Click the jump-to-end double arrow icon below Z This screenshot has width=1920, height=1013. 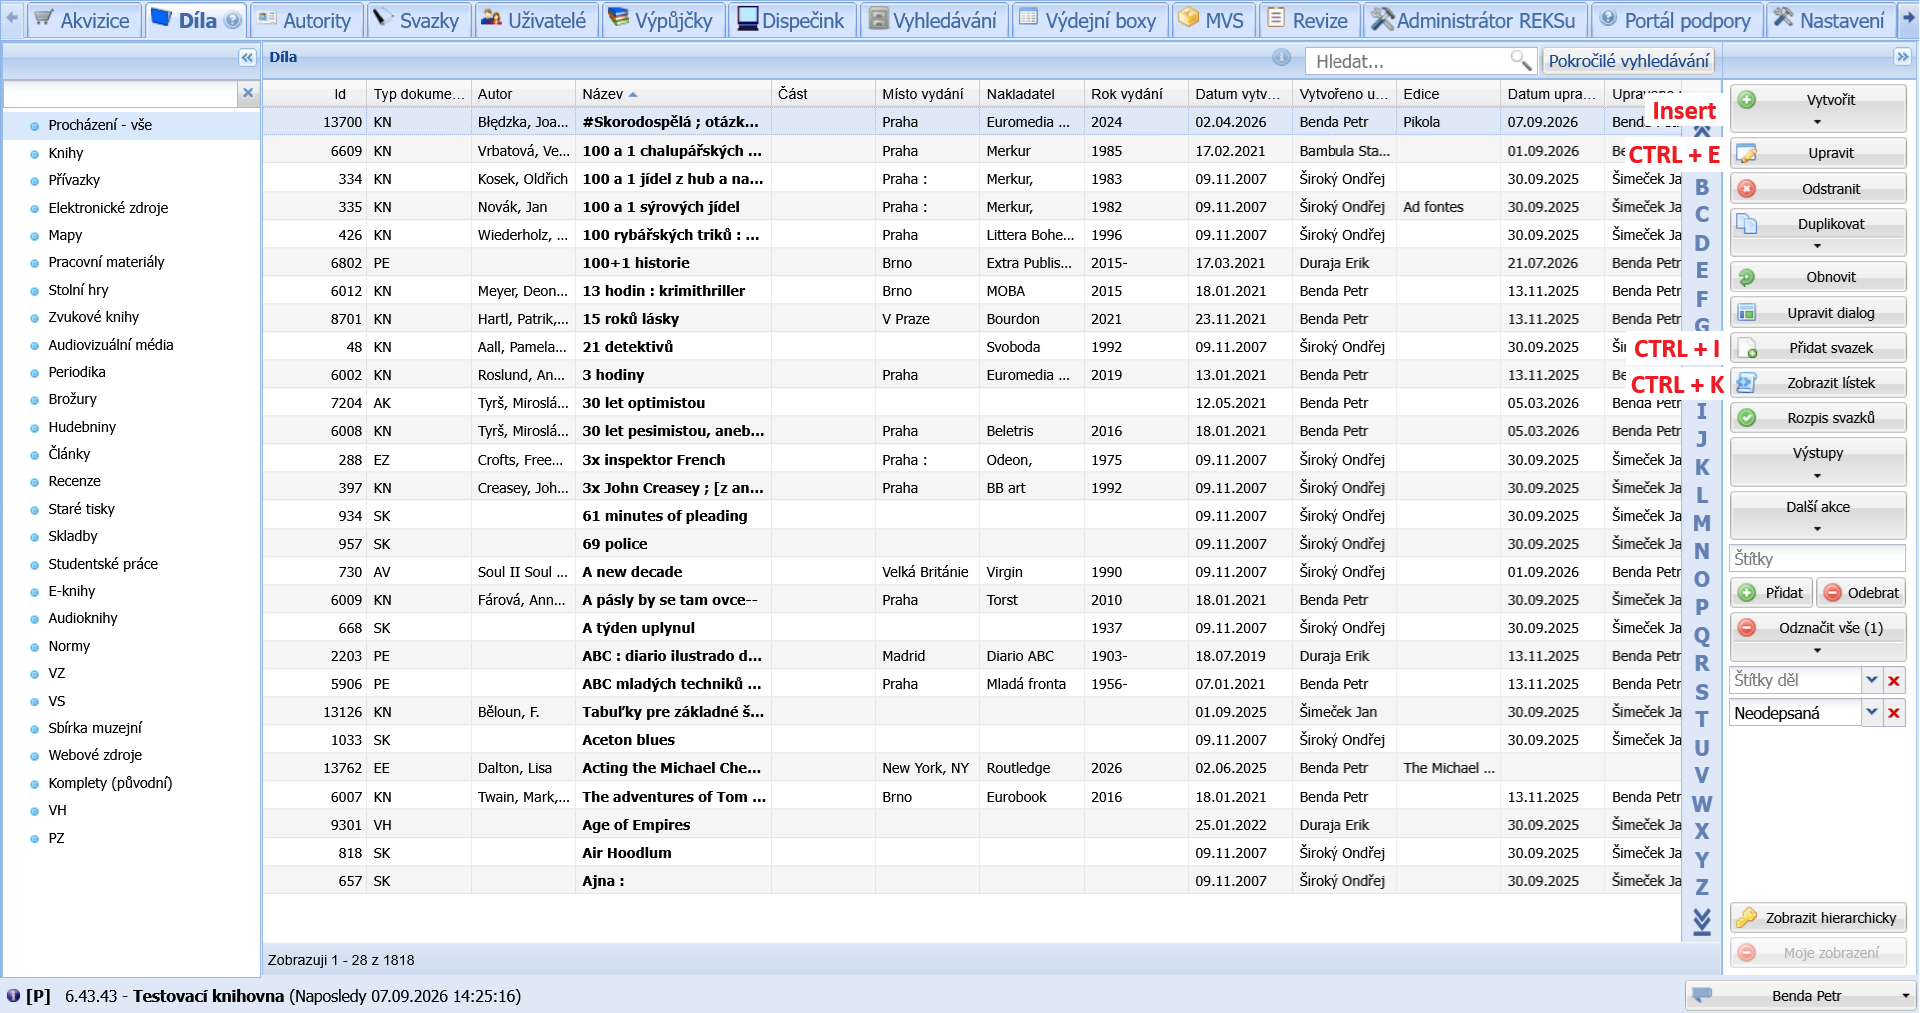click(1701, 922)
